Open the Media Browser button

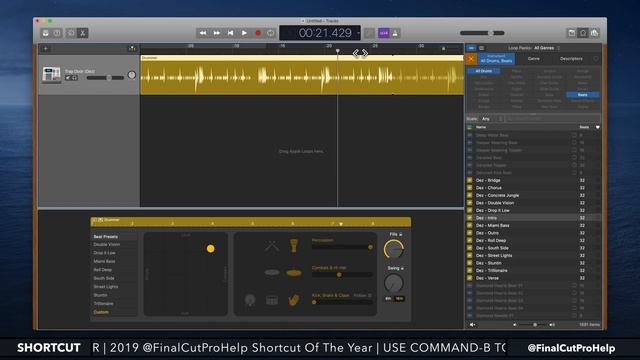[594, 33]
